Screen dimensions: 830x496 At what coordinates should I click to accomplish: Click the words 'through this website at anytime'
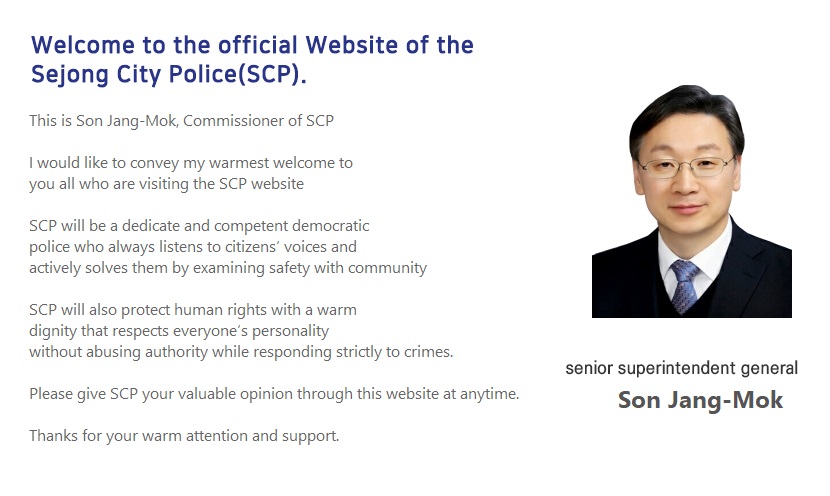click(408, 394)
